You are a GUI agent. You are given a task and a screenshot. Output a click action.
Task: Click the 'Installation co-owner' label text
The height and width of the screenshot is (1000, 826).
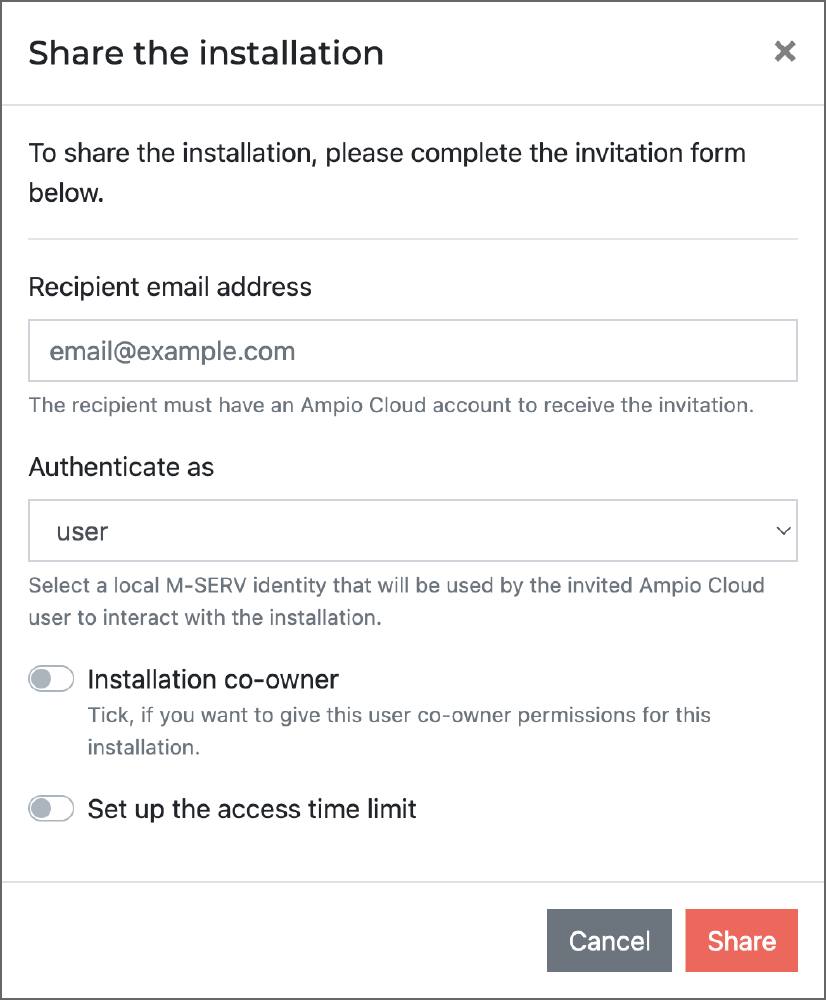[x=213, y=680]
